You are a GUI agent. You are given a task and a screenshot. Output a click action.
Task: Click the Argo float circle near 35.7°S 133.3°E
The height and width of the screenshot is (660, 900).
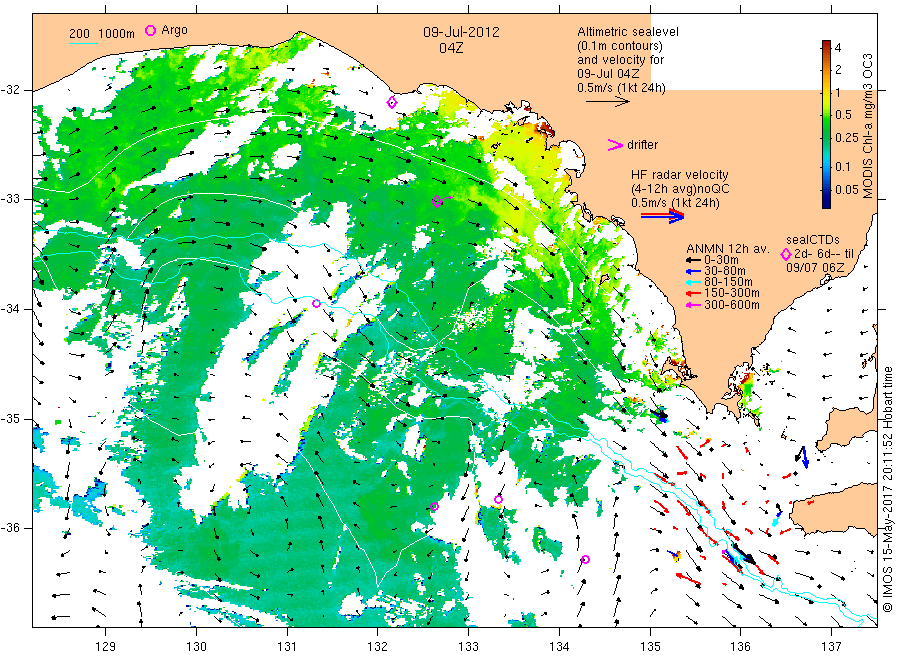tap(498, 499)
